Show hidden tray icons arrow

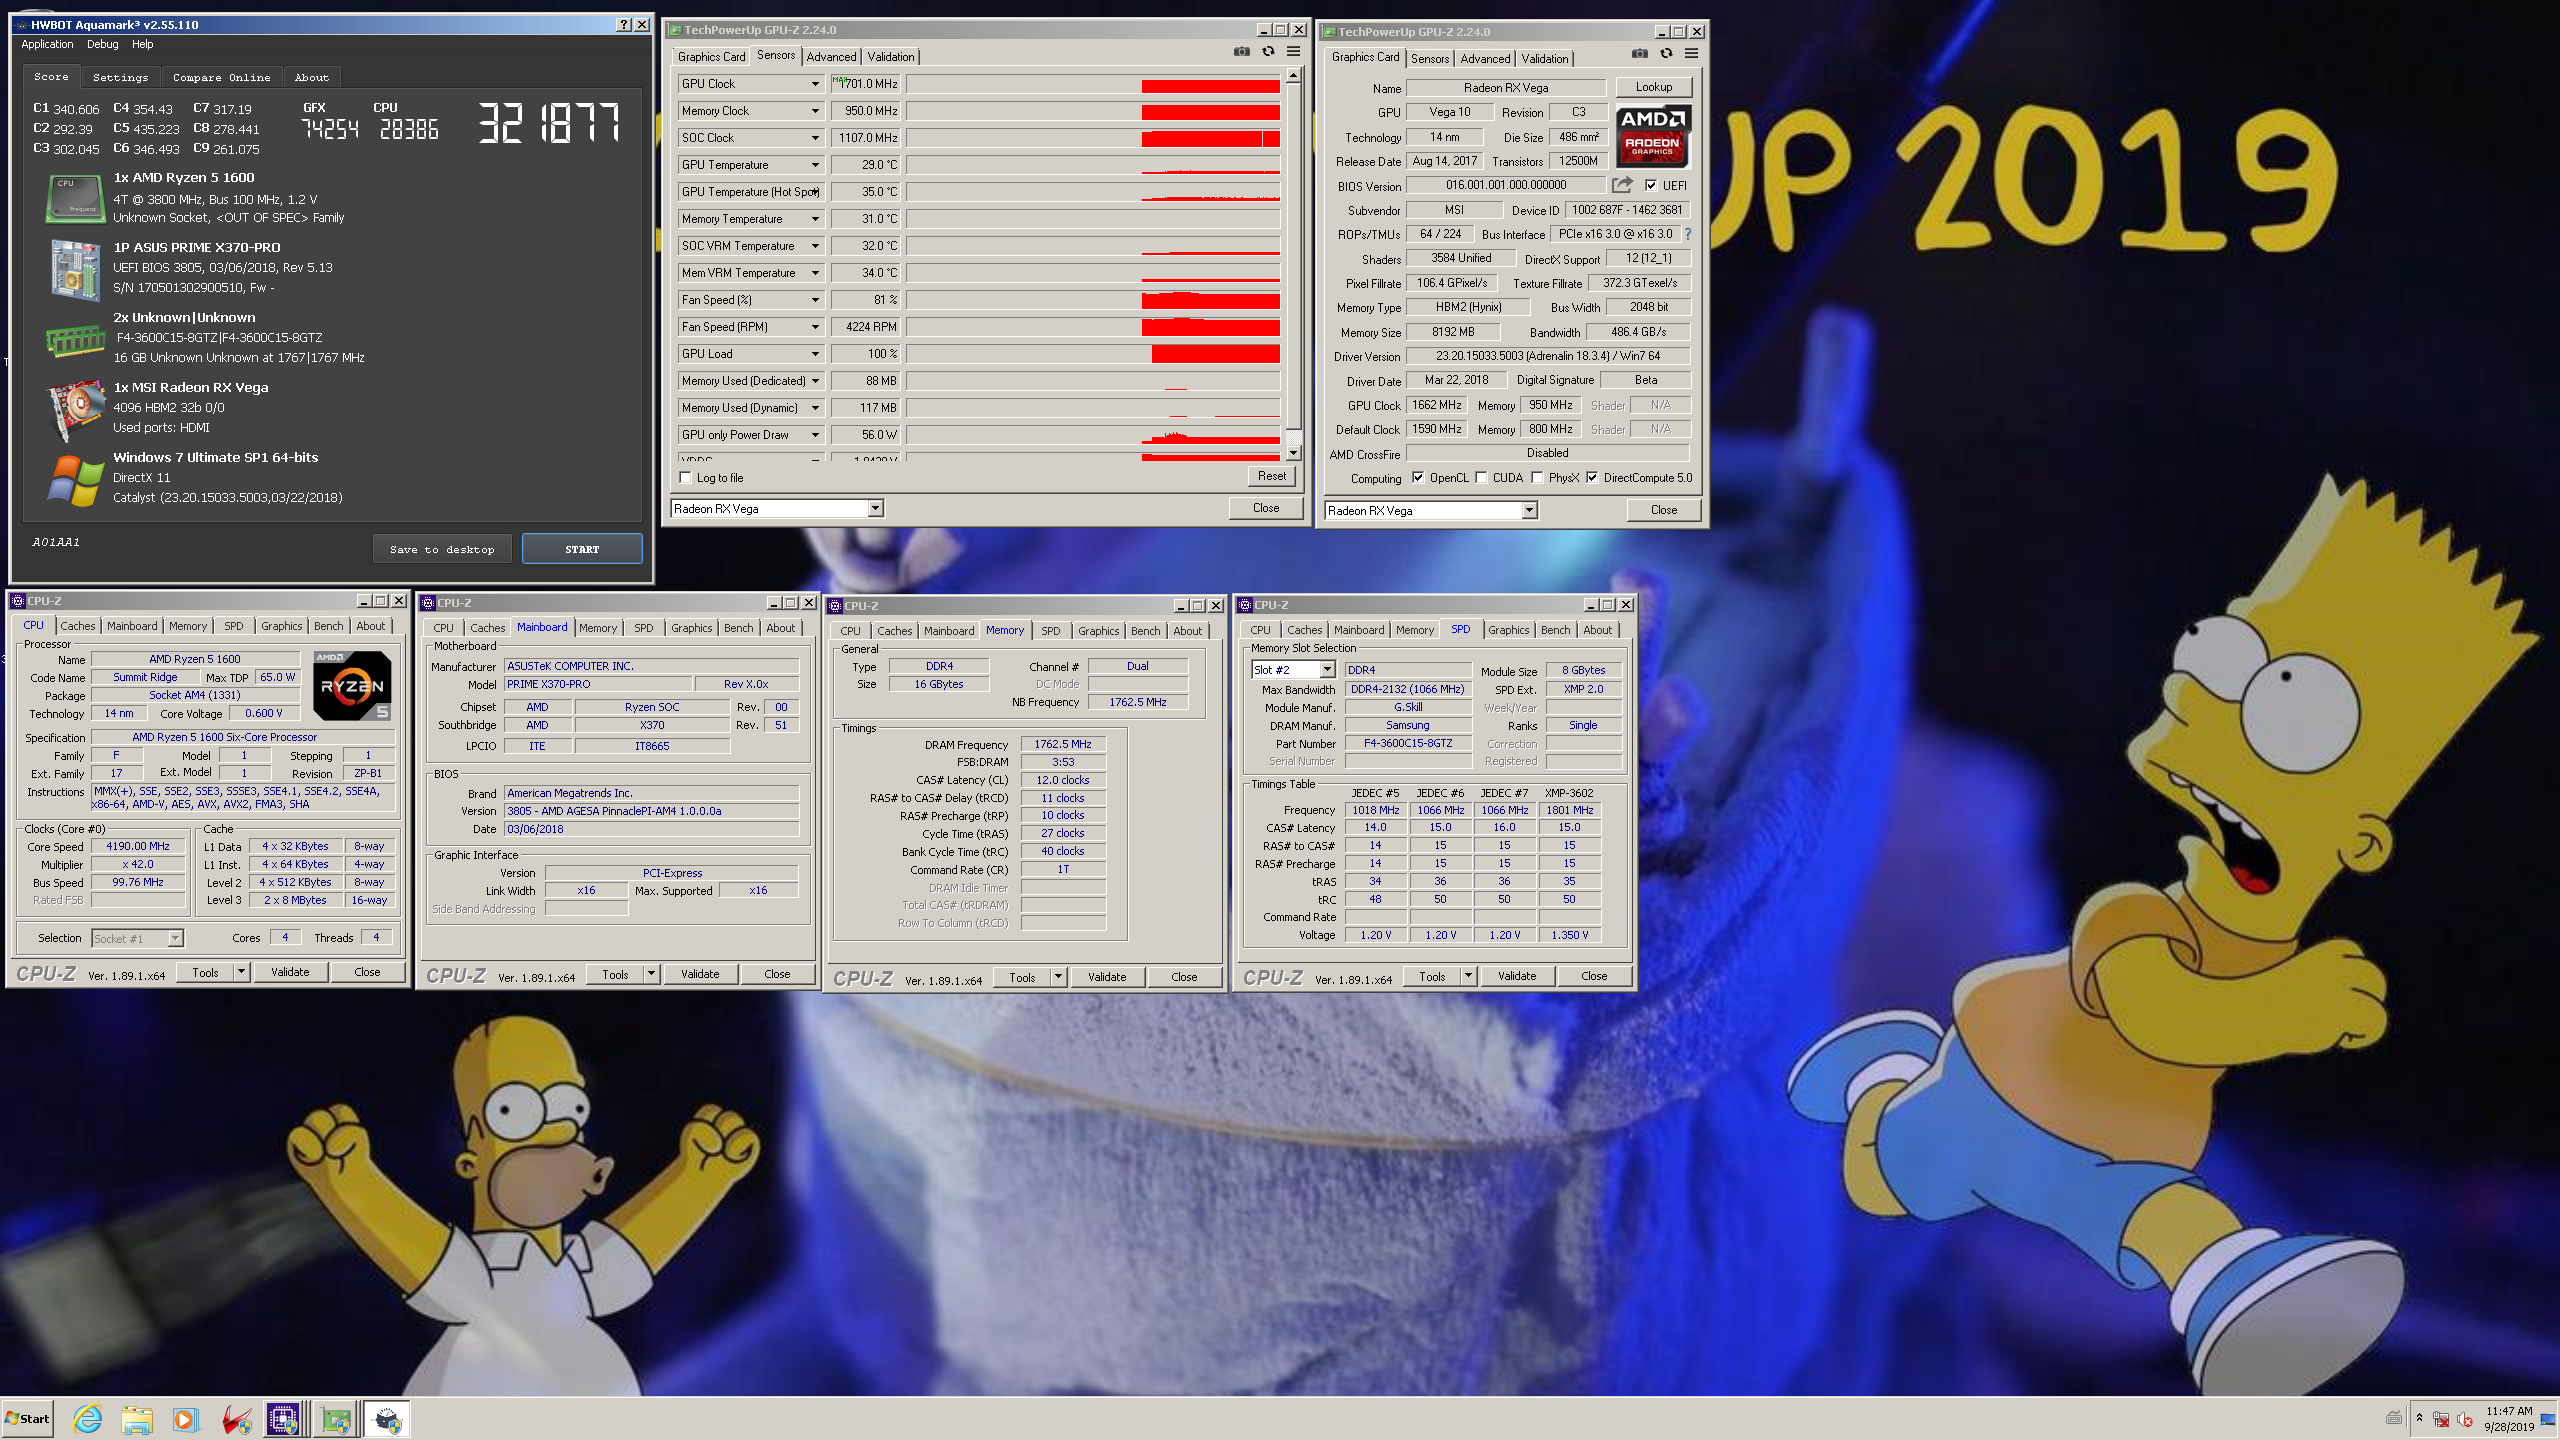[2419, 1418]
